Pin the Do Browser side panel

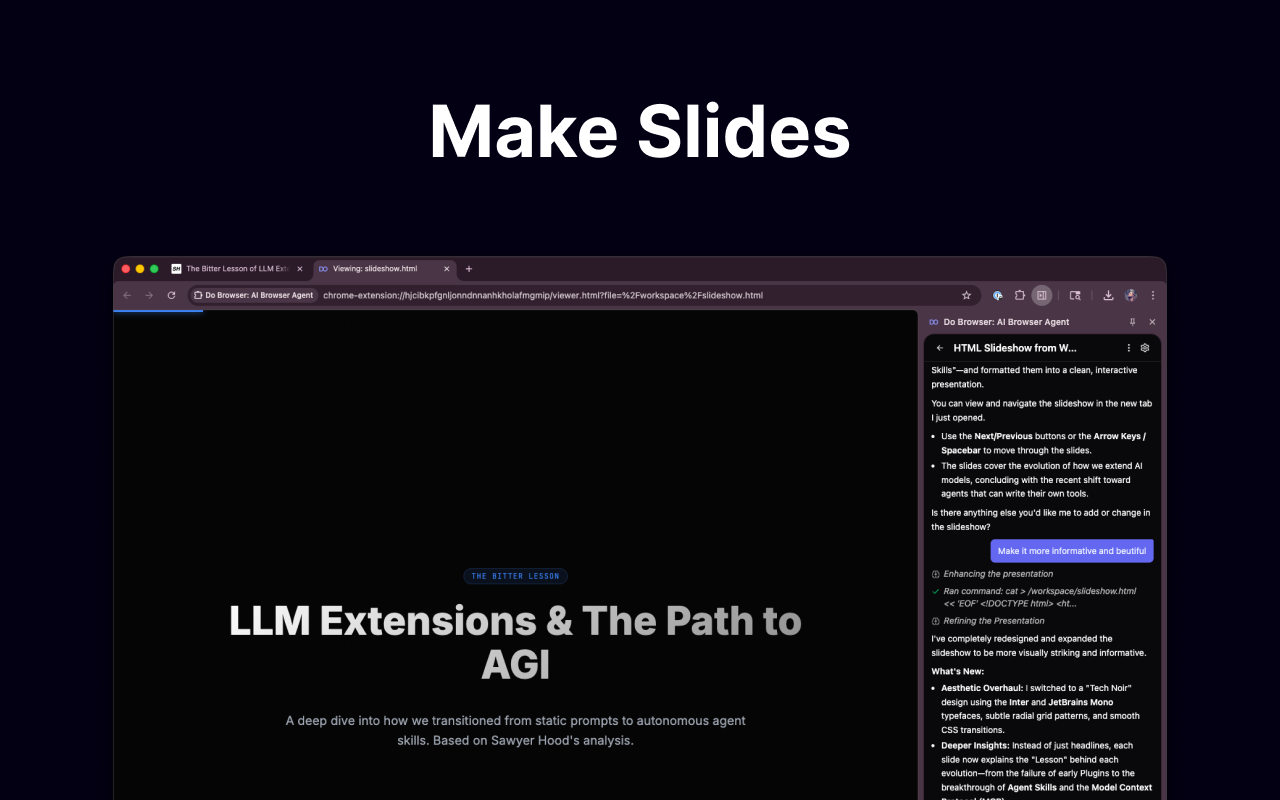tap(1133, 322)
